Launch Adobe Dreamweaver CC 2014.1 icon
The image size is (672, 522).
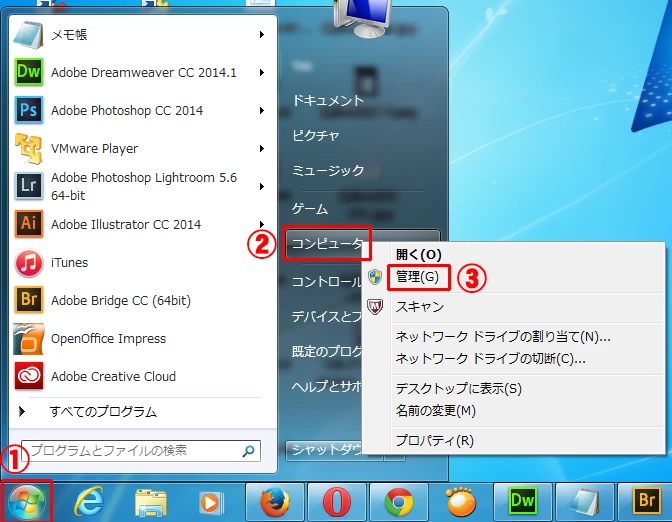(x=28, y=72)
